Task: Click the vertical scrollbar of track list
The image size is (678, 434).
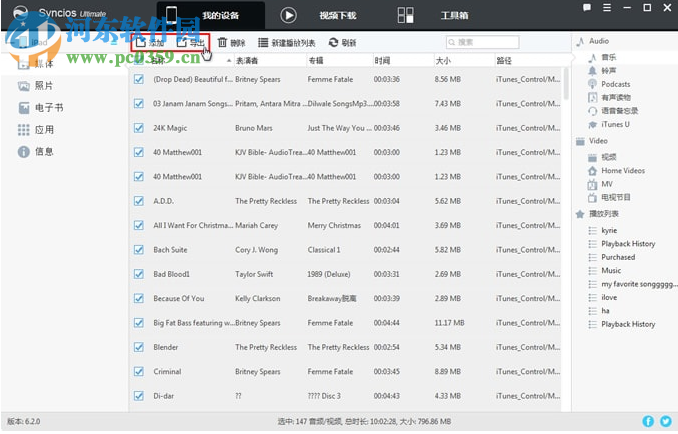Action: pos(566,83)
